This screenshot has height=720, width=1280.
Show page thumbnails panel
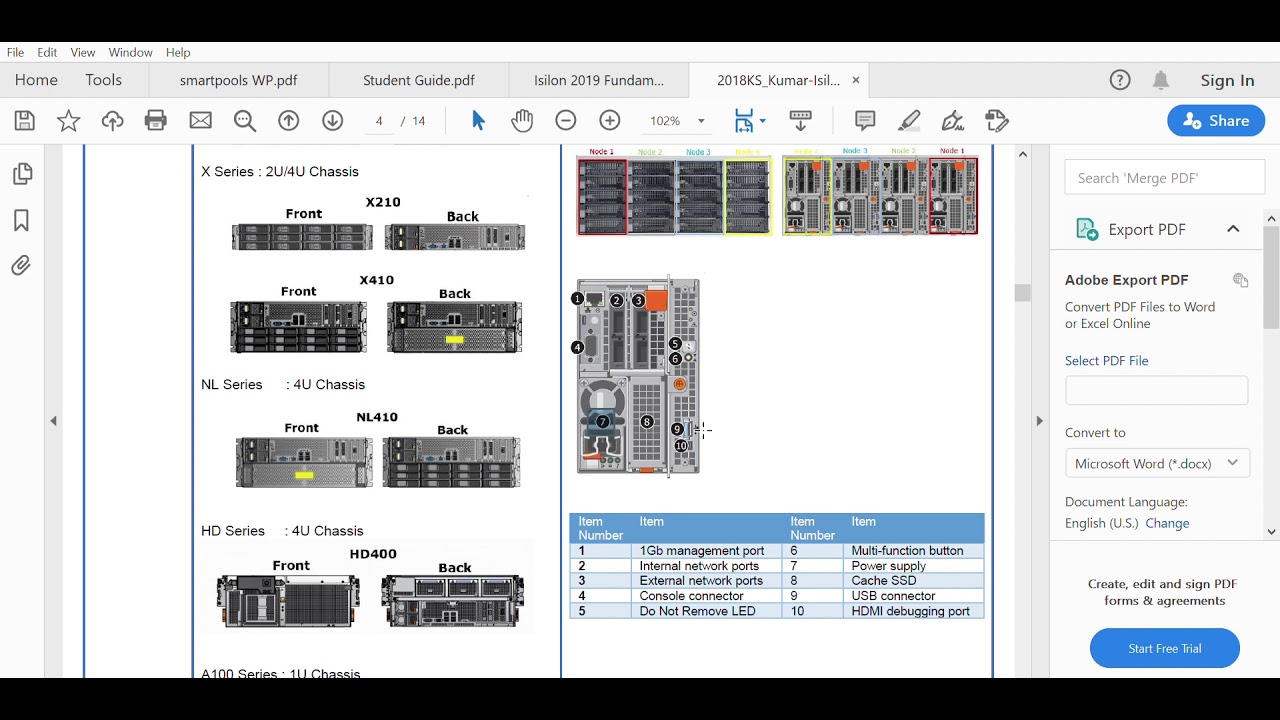(x=21, y=175)
